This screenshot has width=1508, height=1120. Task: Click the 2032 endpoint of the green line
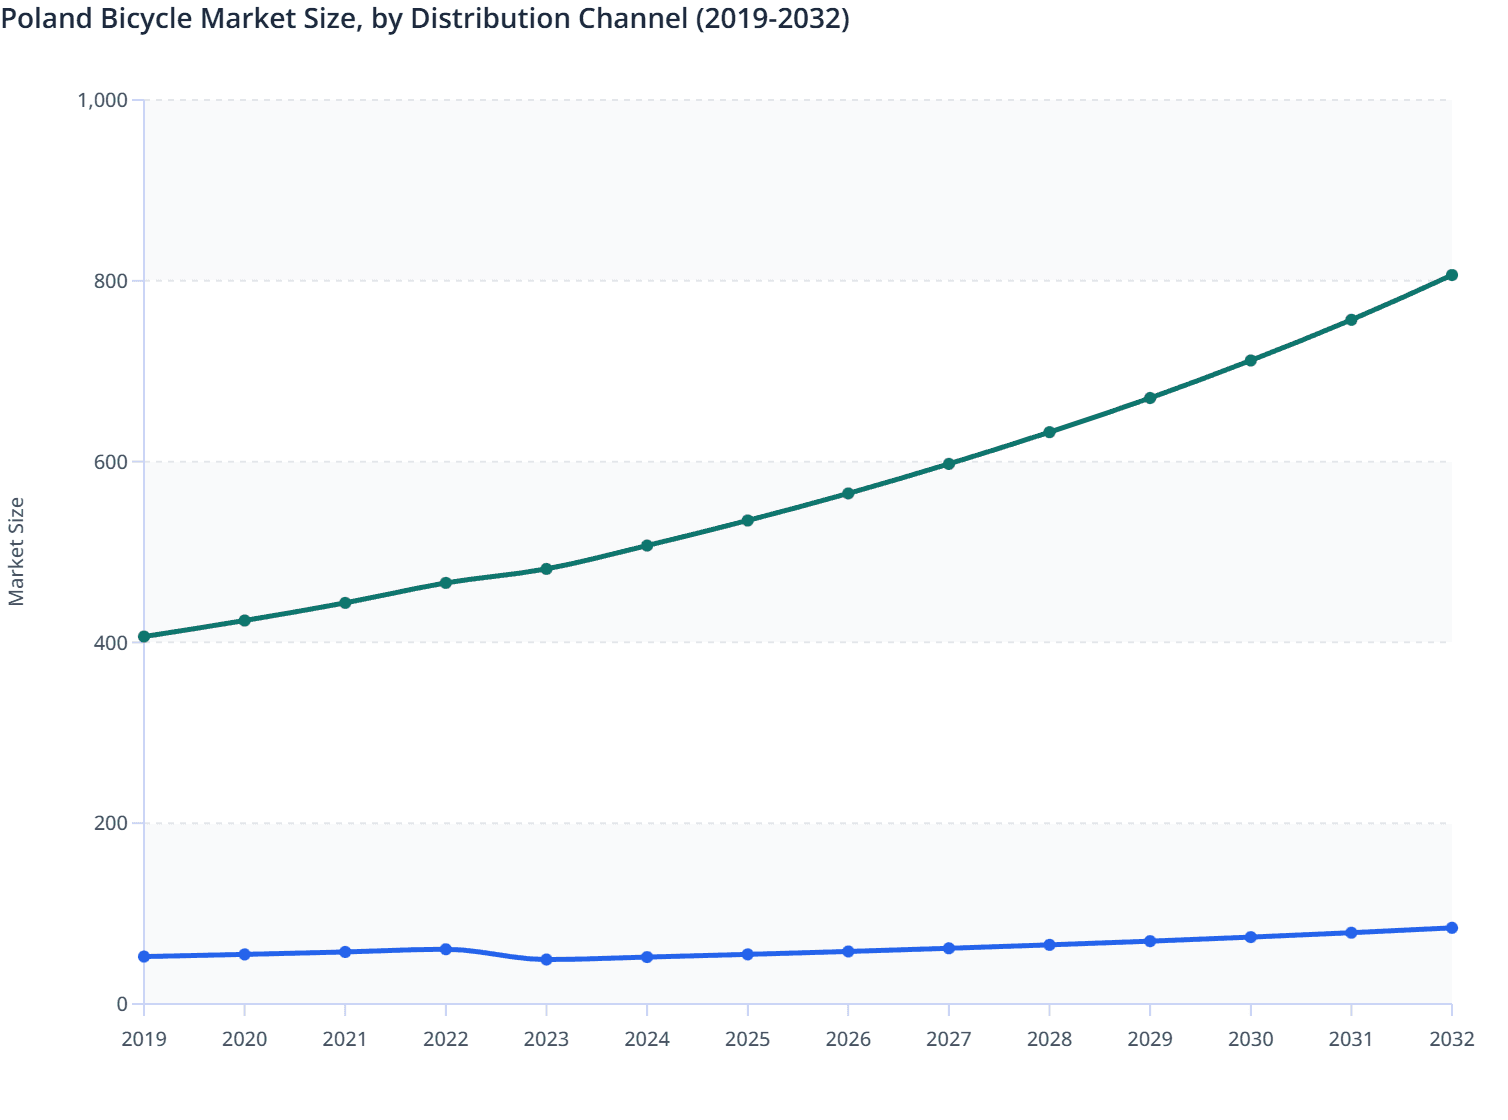tap(1452, 273)
